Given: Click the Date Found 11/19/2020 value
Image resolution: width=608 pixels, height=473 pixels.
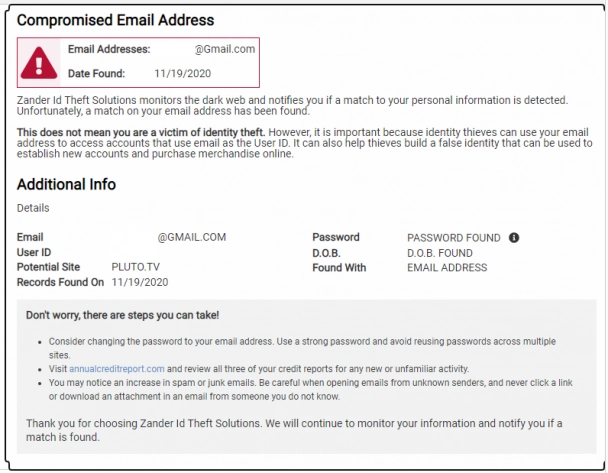Looking at the screenshot, I should [183, 74].
